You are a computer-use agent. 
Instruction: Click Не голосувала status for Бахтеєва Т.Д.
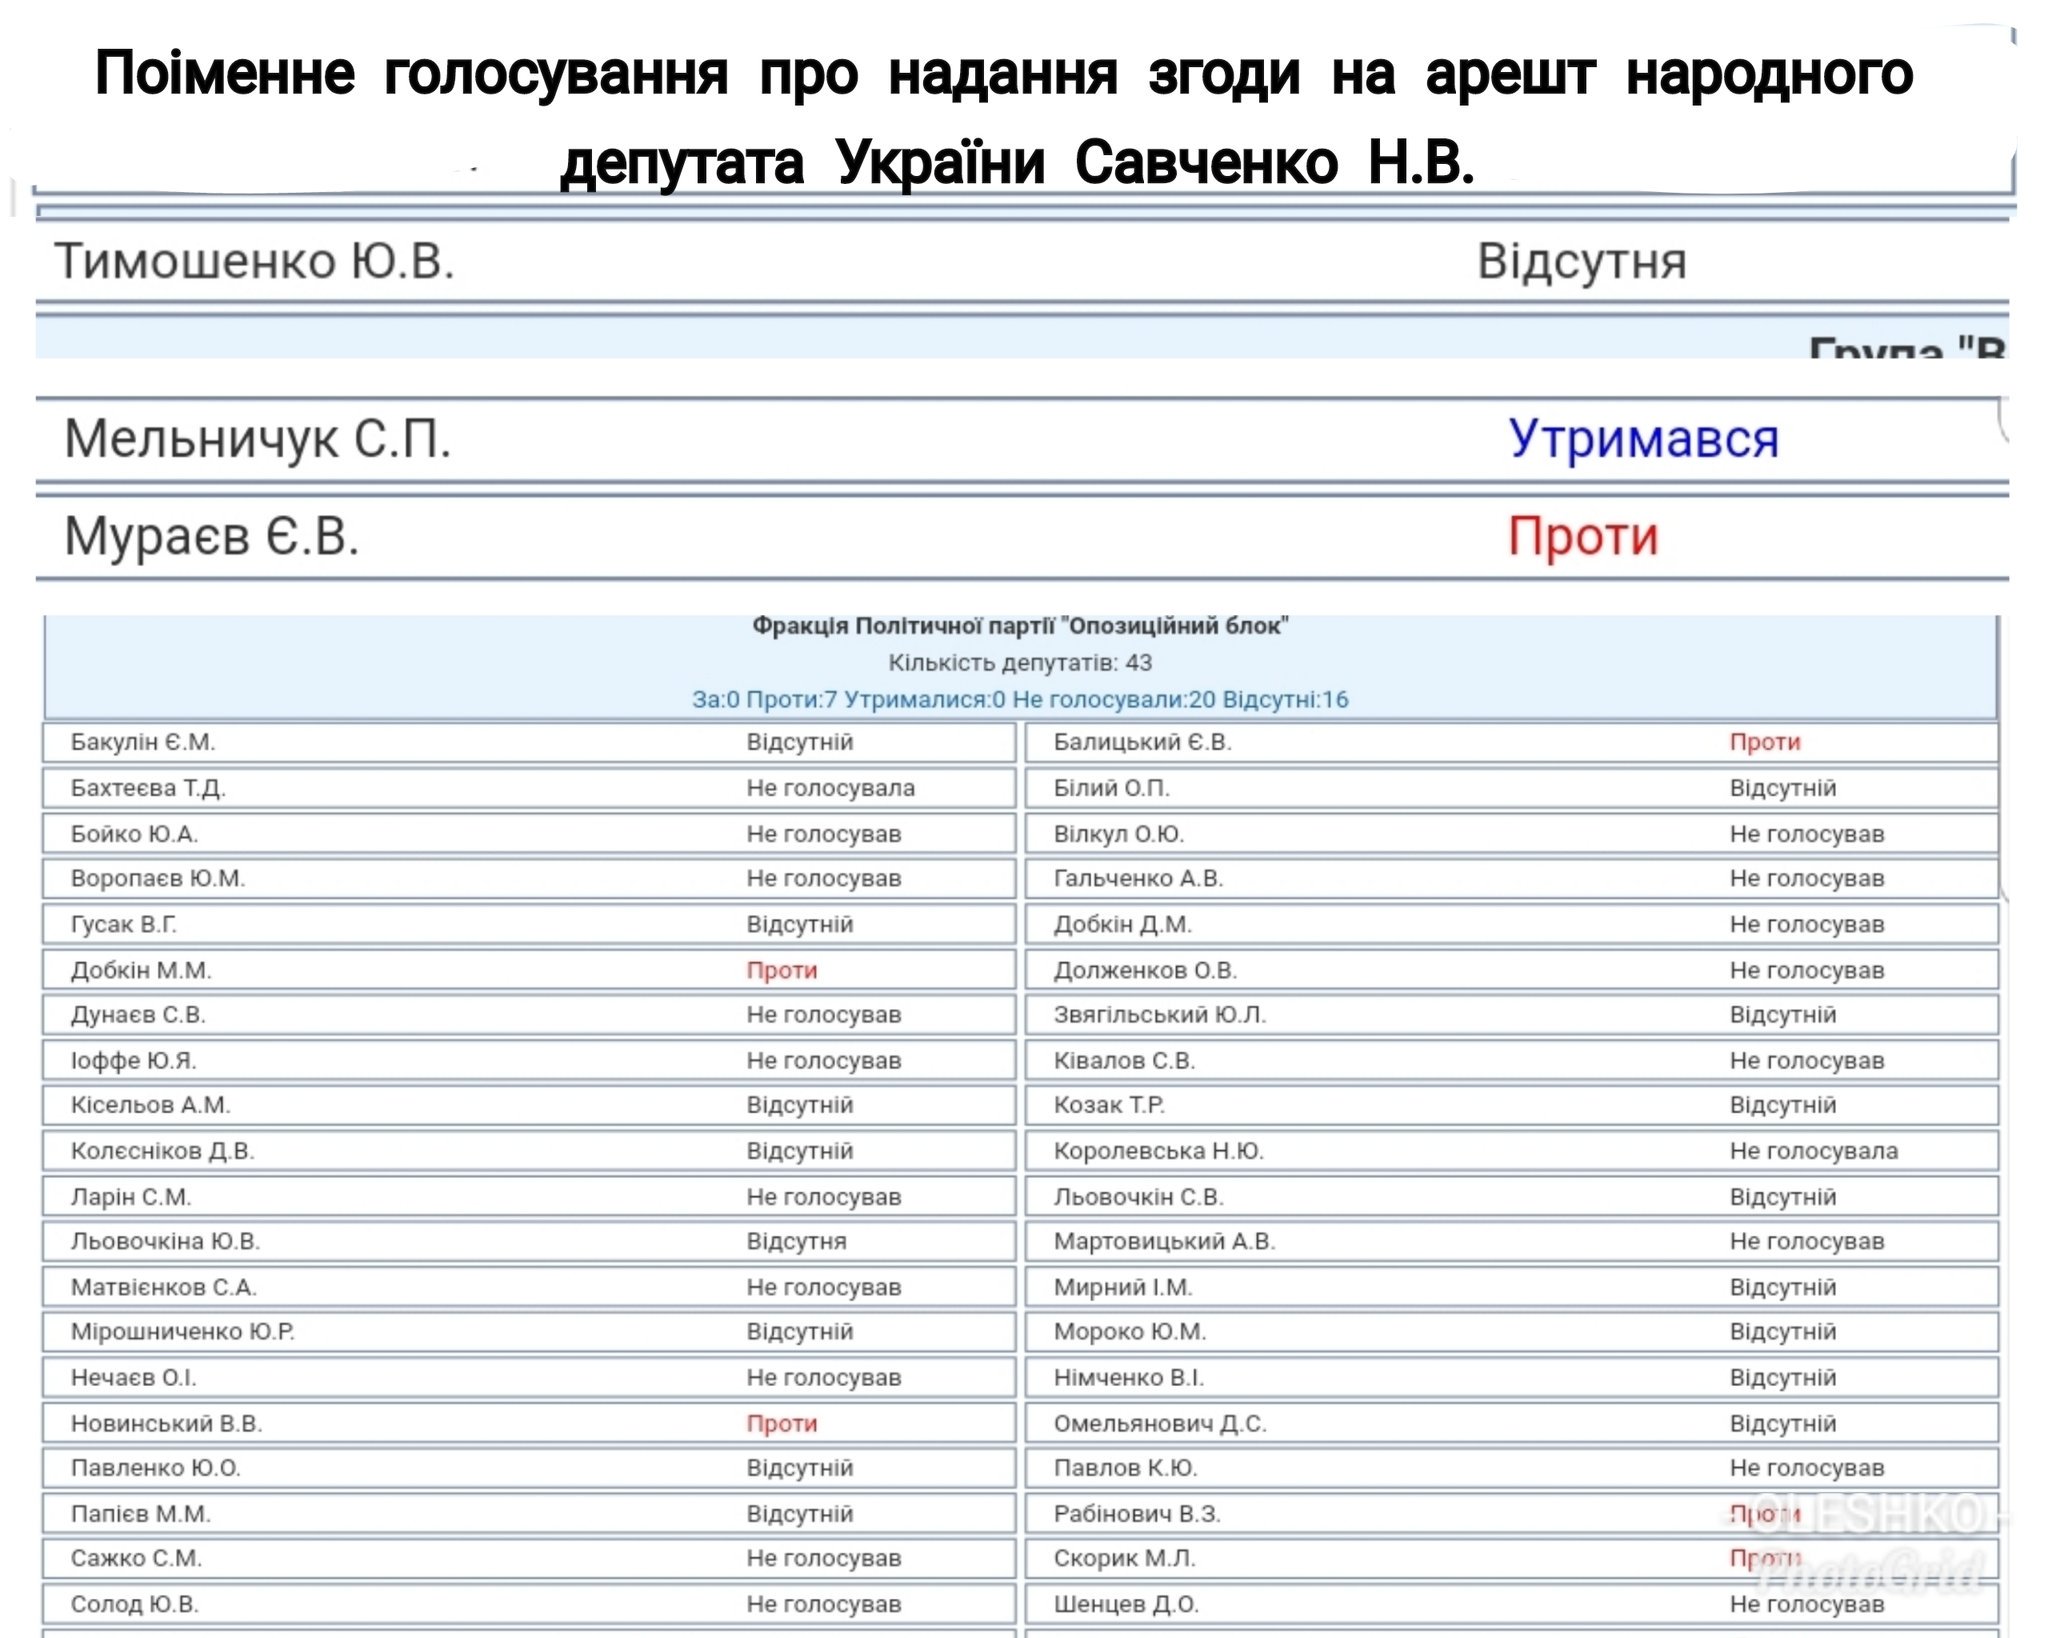click(830, 788)
